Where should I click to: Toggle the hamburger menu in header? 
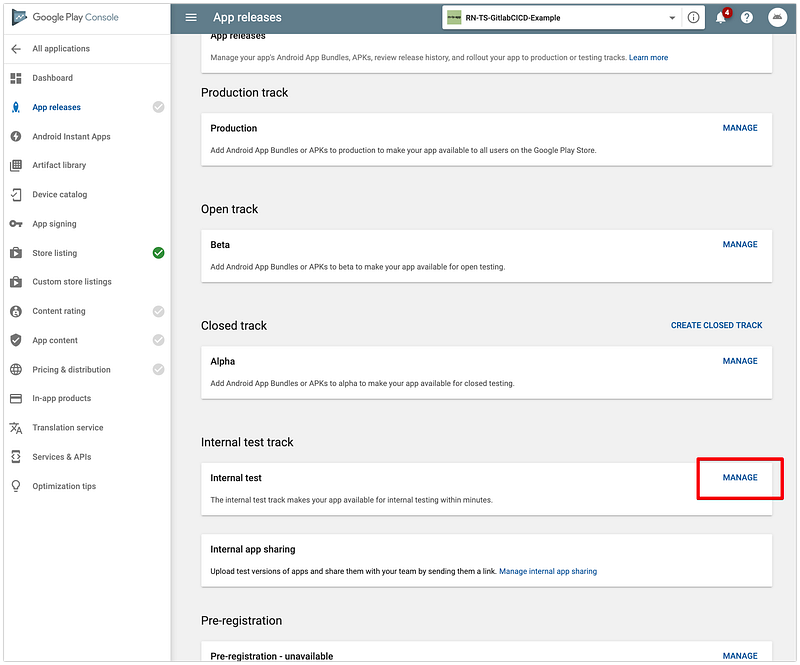pyautogui.click(x=191, y=18)
